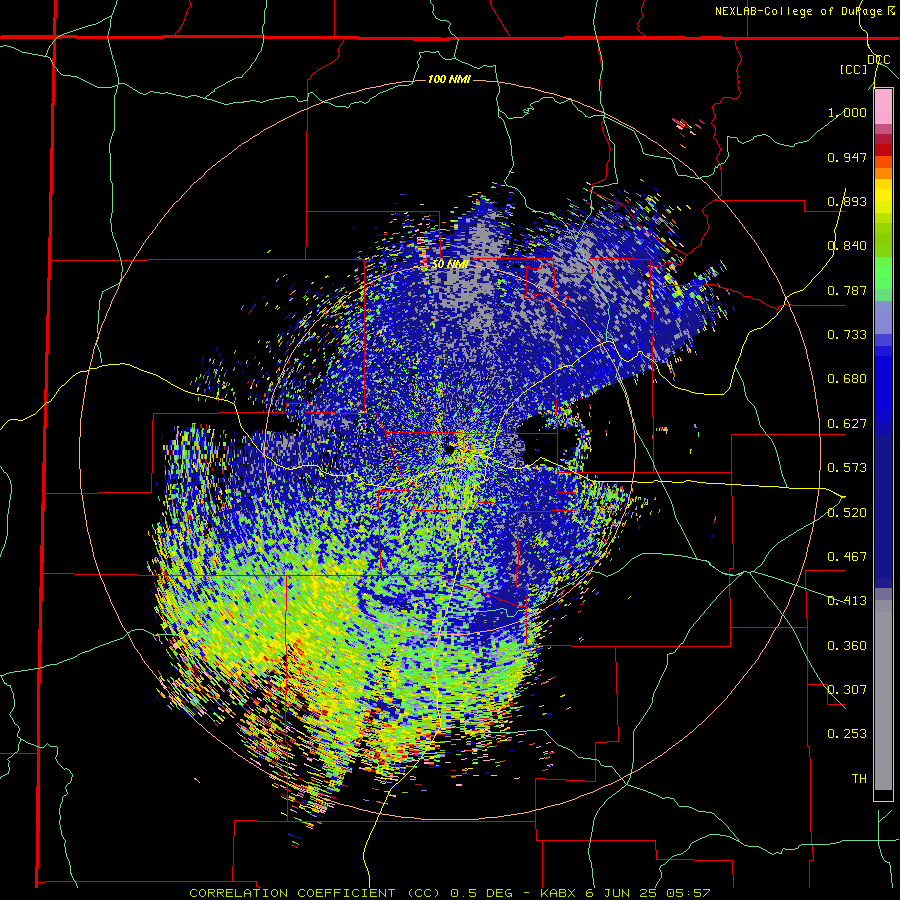This screenshot has width=900, height=900.
Task: Click the DCC label above the legend
Action: 878,60
